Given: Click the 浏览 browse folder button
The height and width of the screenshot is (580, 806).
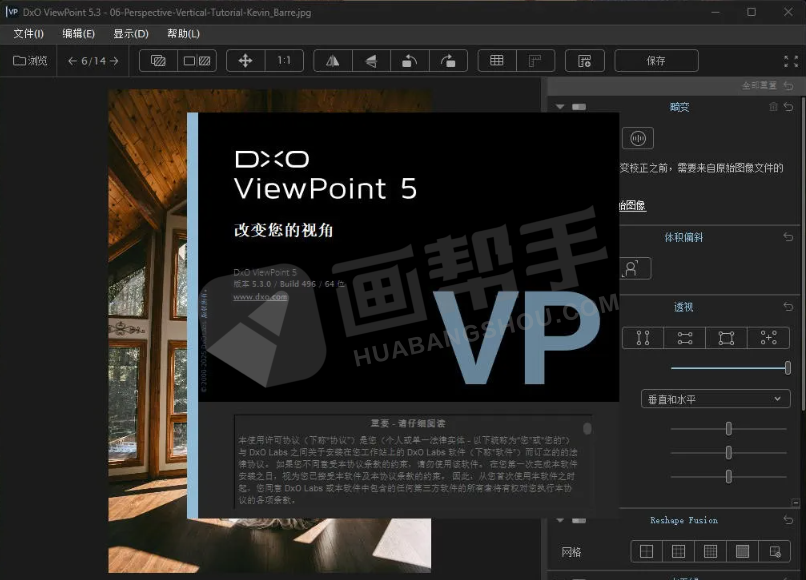Looking at the screenshot, I should [x=30, y=61].
